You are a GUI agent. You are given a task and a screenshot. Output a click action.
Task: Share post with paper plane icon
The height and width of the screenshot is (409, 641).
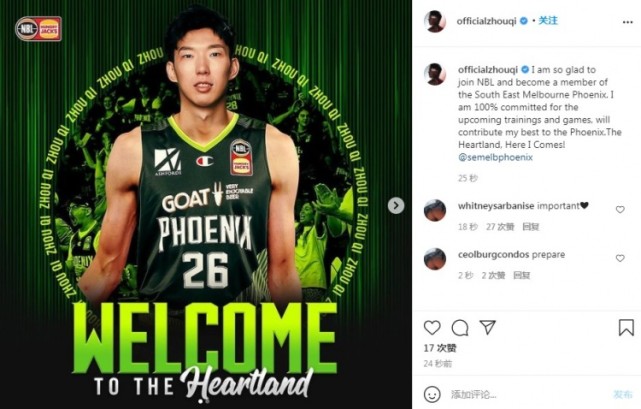[488, 327]
